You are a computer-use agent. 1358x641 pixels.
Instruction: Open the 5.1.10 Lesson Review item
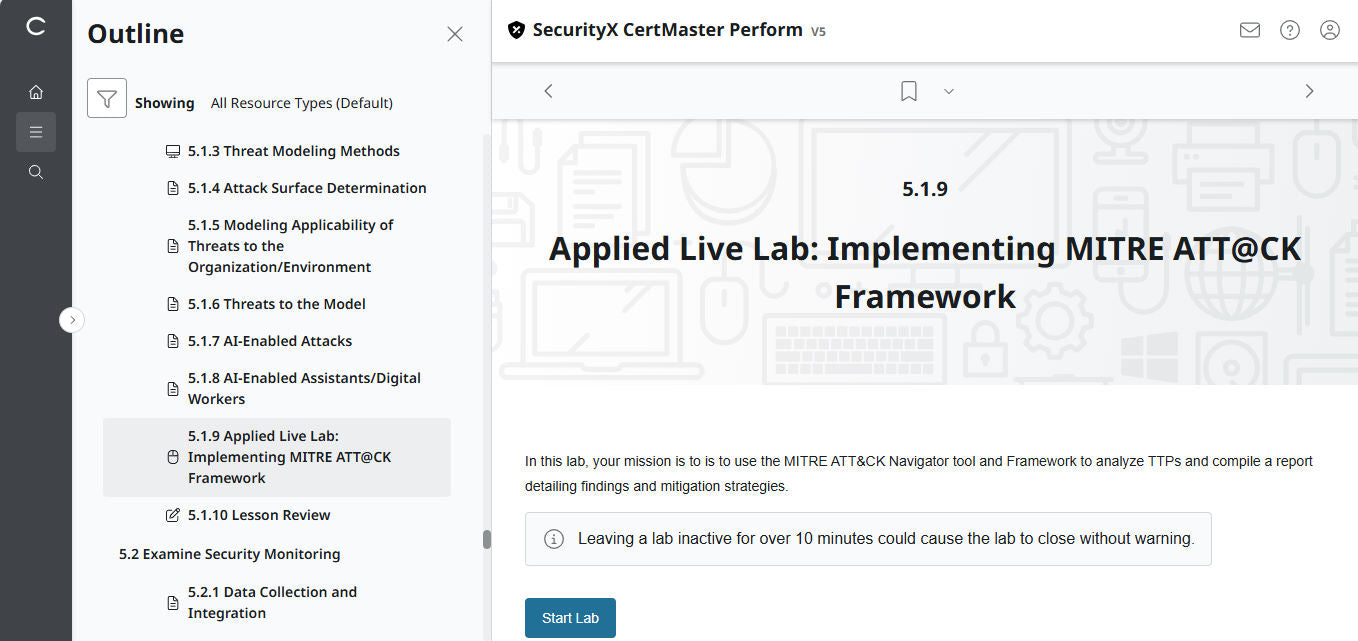click(259, 514)
